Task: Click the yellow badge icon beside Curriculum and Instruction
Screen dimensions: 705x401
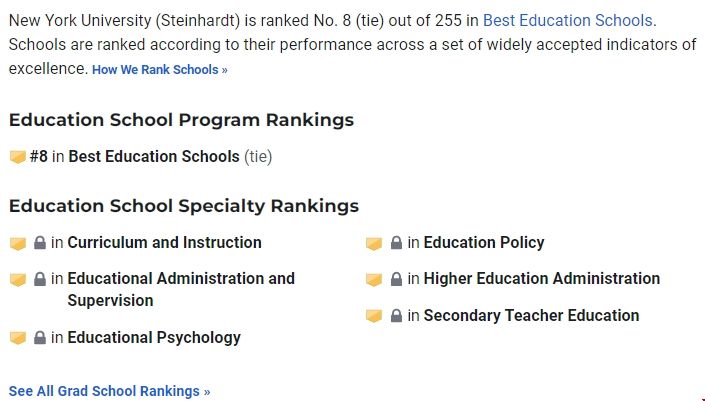Action: [x=17, y=243]
